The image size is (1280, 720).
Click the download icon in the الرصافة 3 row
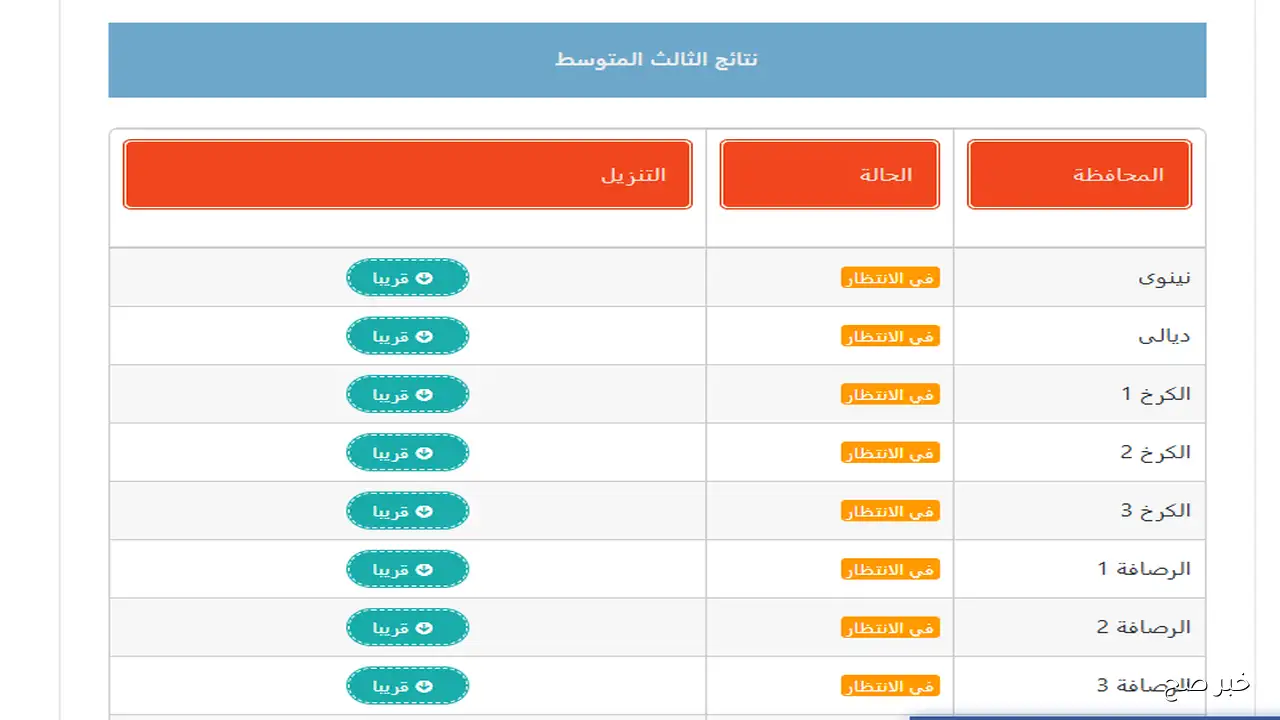click(x=424, y=686)
